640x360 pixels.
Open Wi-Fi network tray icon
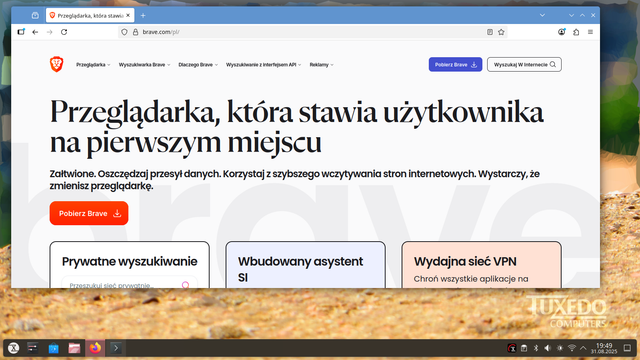click(x=572, y=348)
